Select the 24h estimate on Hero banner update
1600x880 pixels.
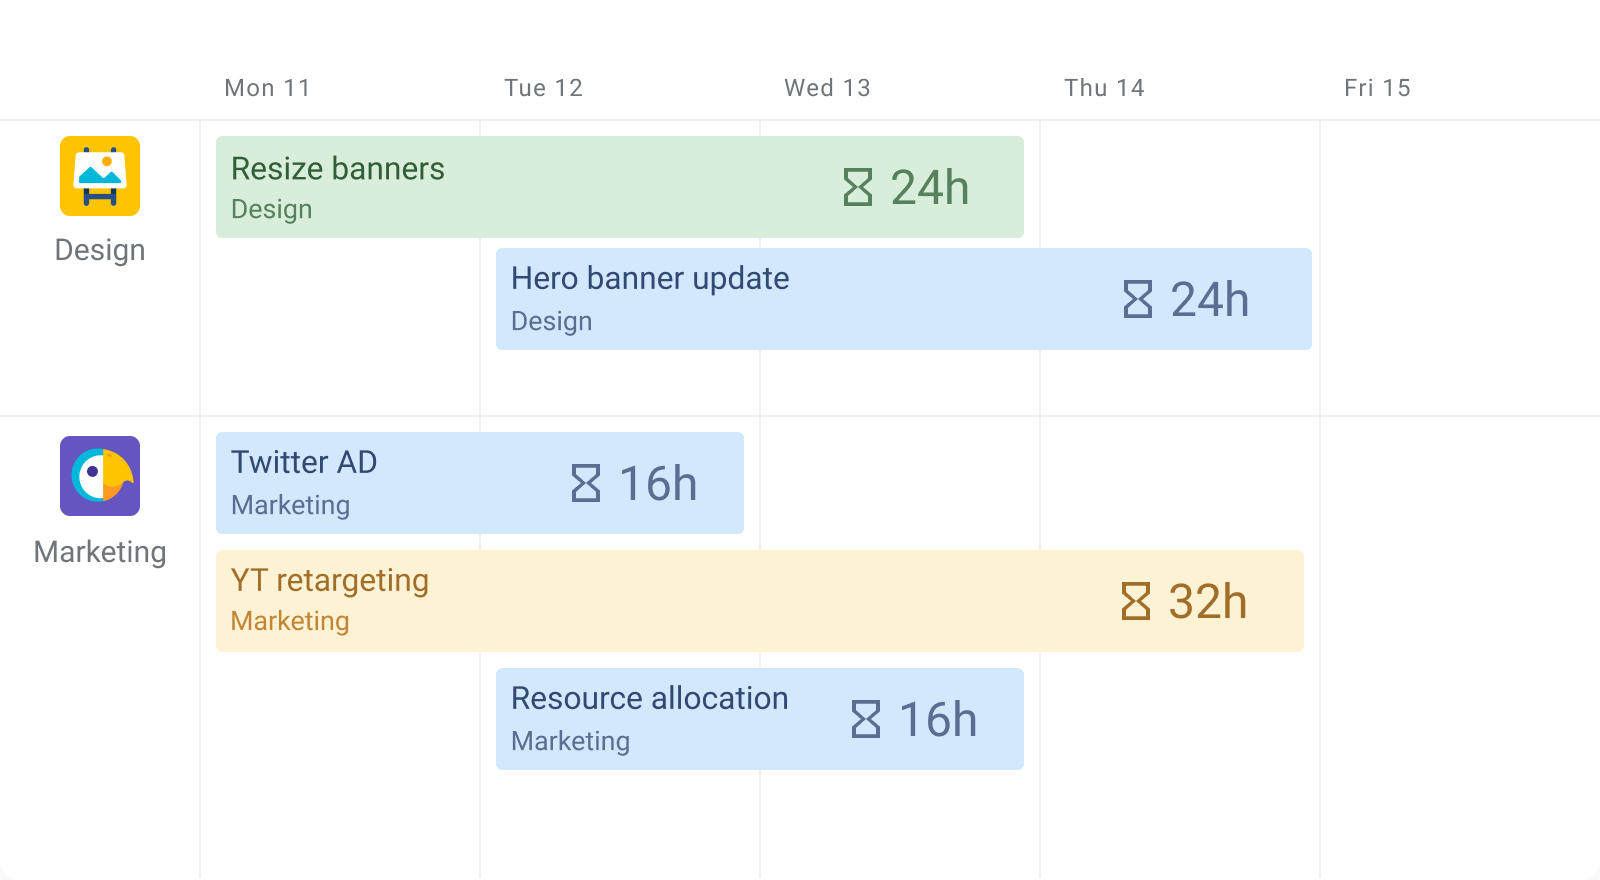tap(1211, 298)
